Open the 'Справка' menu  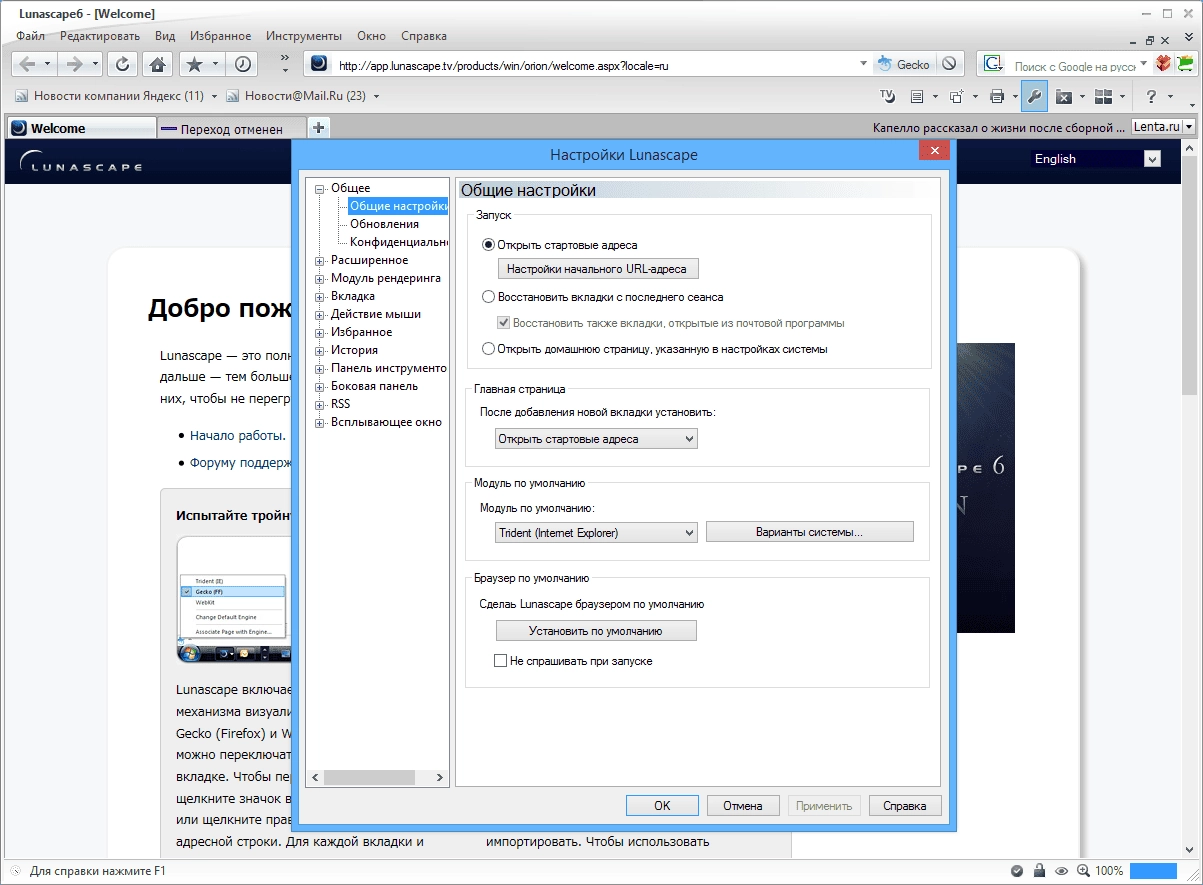[424, 35]
